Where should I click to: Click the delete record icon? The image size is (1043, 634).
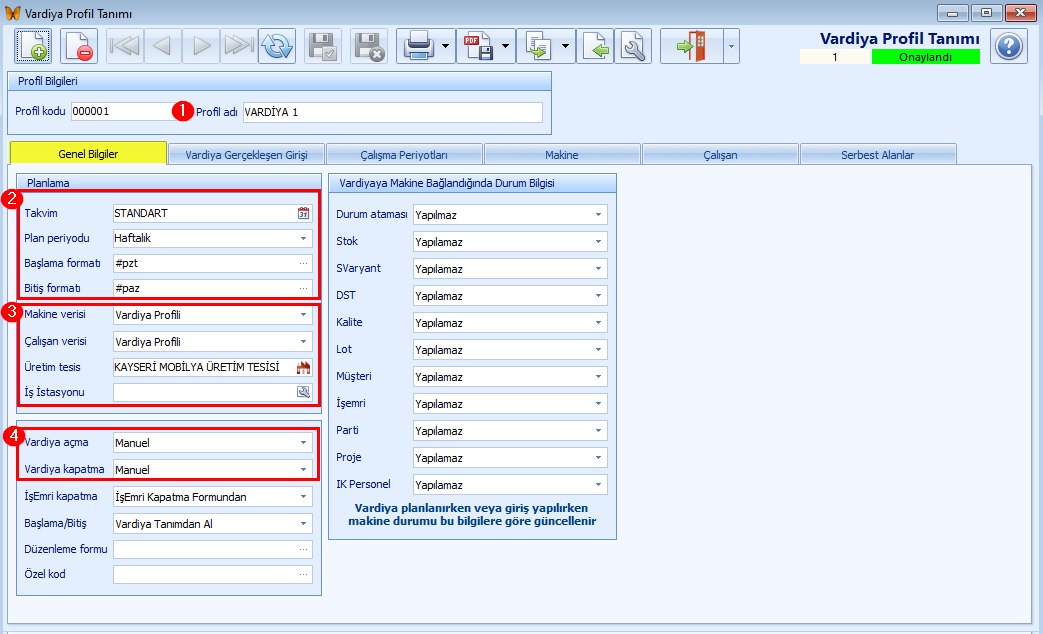click(x=79, y=47)
